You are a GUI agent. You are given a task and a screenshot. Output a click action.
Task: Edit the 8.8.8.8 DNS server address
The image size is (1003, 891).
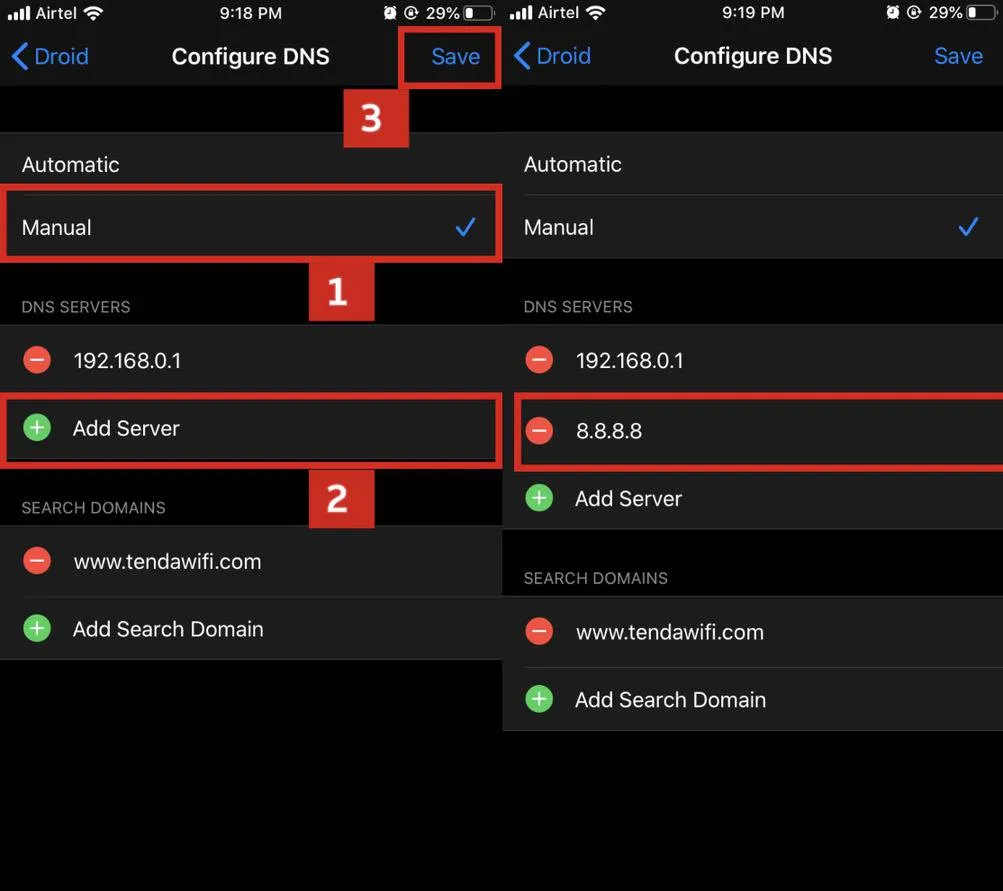coord(609,431)
